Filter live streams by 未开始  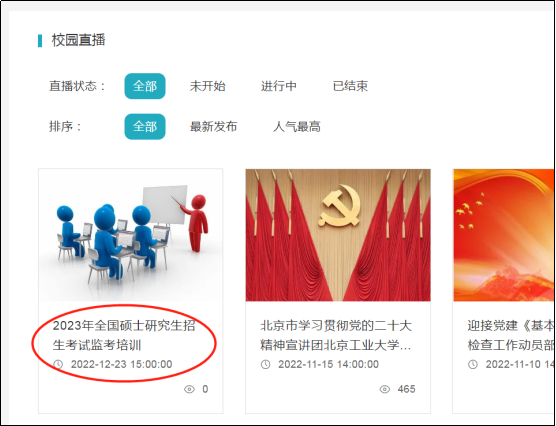click(207, 86)
